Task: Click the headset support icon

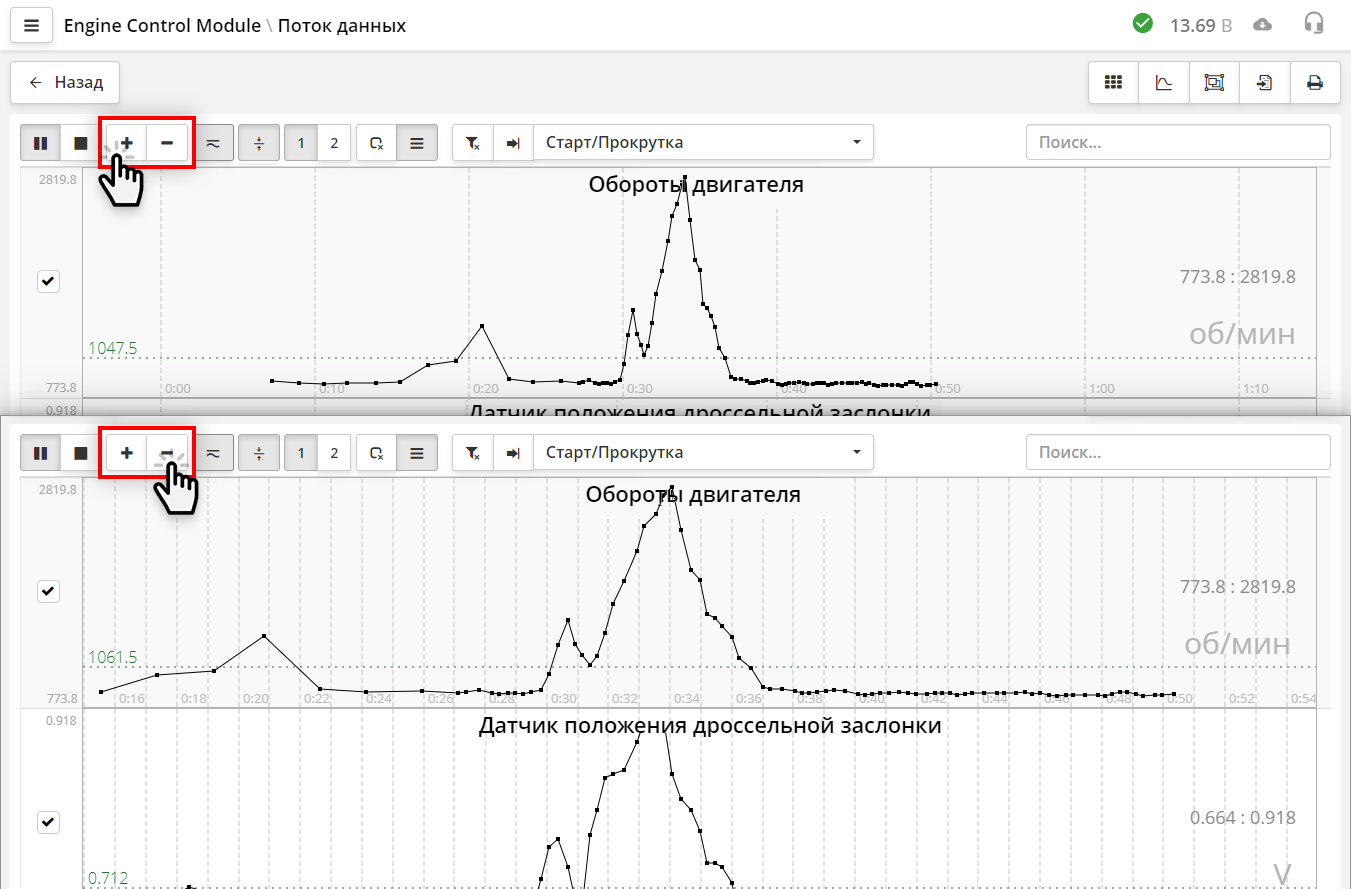Action: (1313, 24)
